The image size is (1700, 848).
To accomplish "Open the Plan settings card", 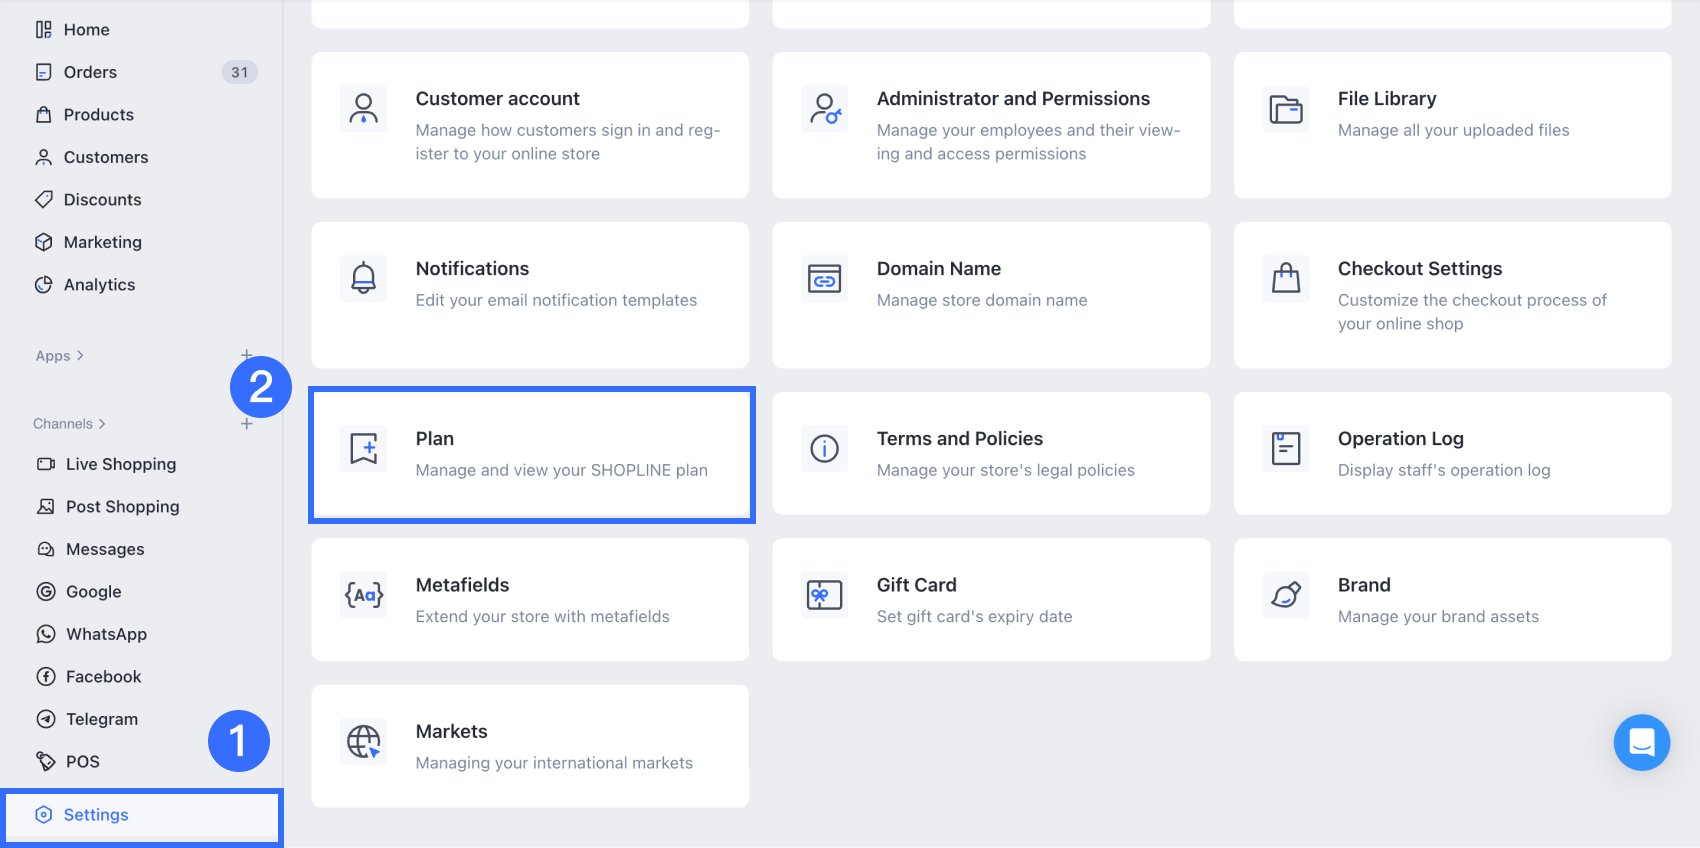I will [x=531, y=454].
